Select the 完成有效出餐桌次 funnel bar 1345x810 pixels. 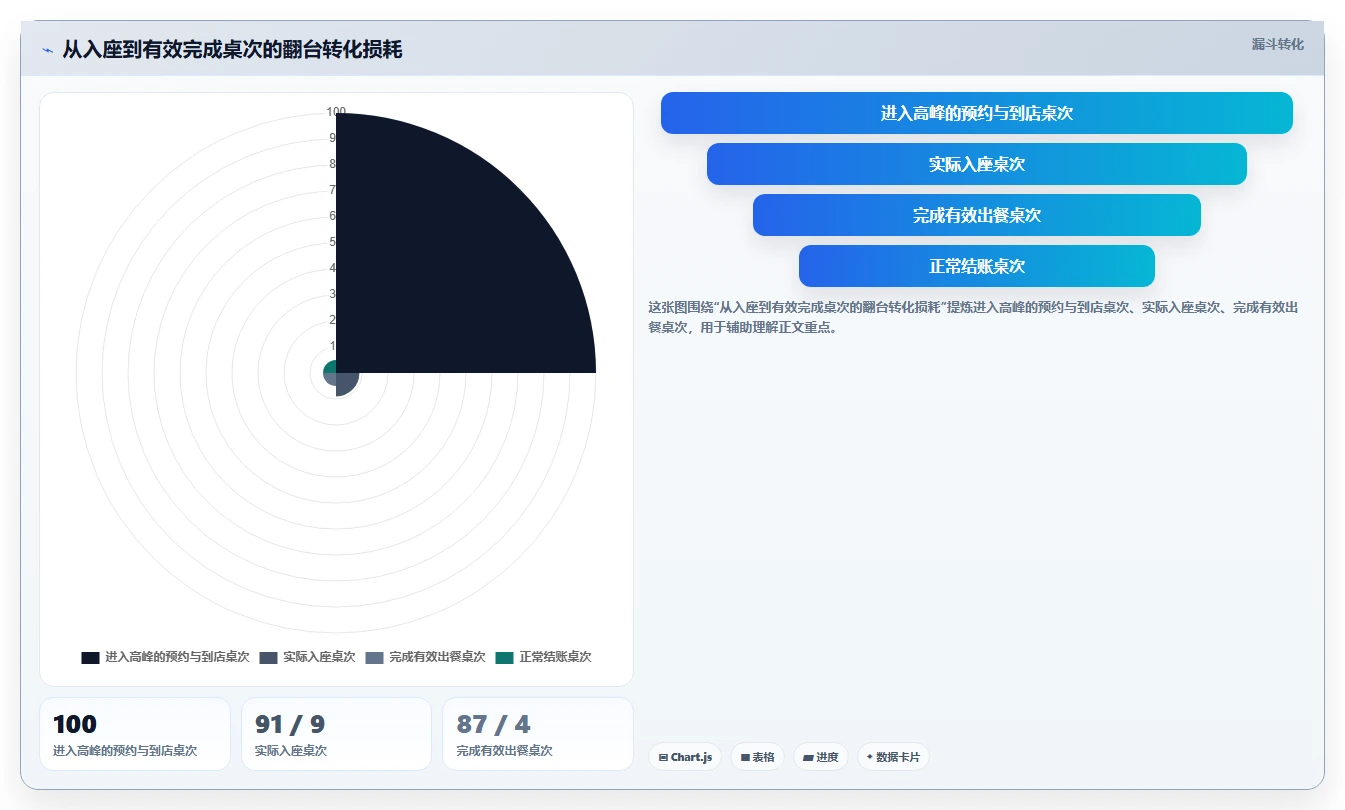976,215
